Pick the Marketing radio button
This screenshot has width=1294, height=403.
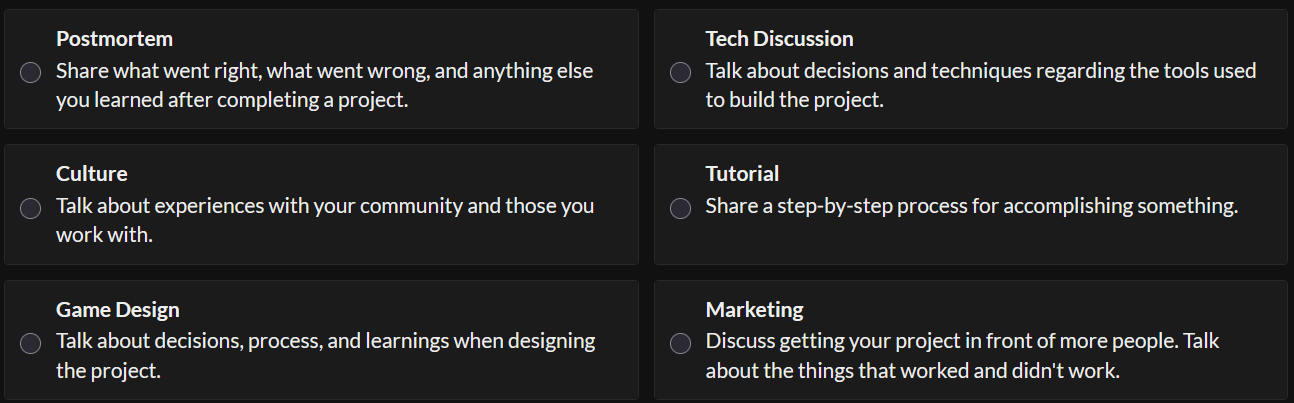(680, 343)
